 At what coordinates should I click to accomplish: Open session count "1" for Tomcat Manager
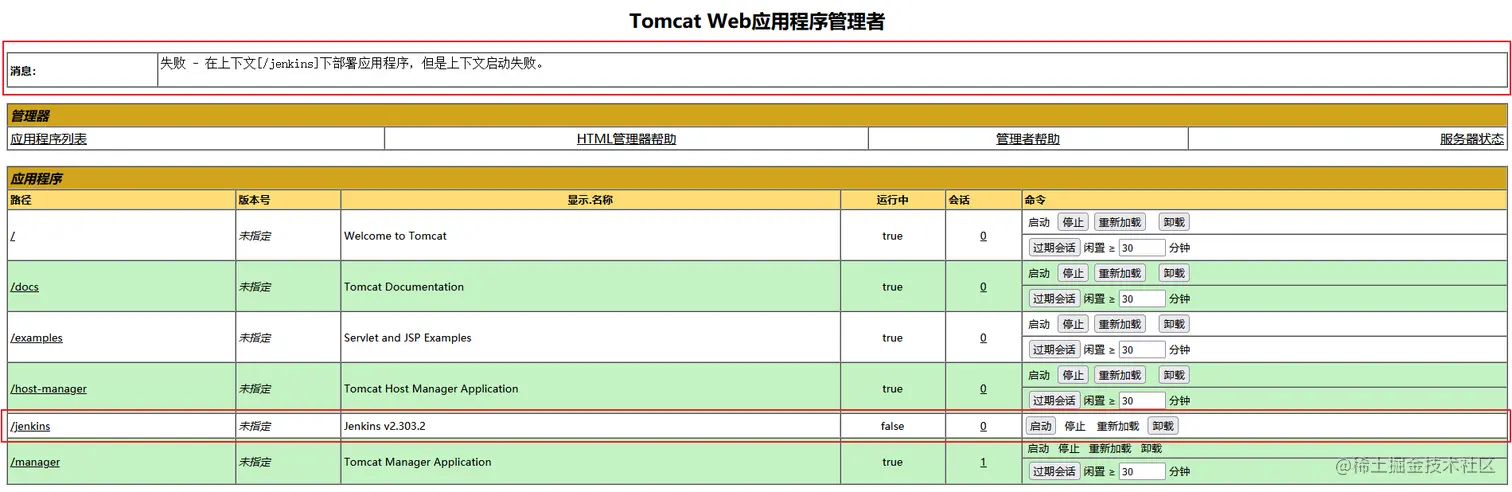tap(983, 462)
